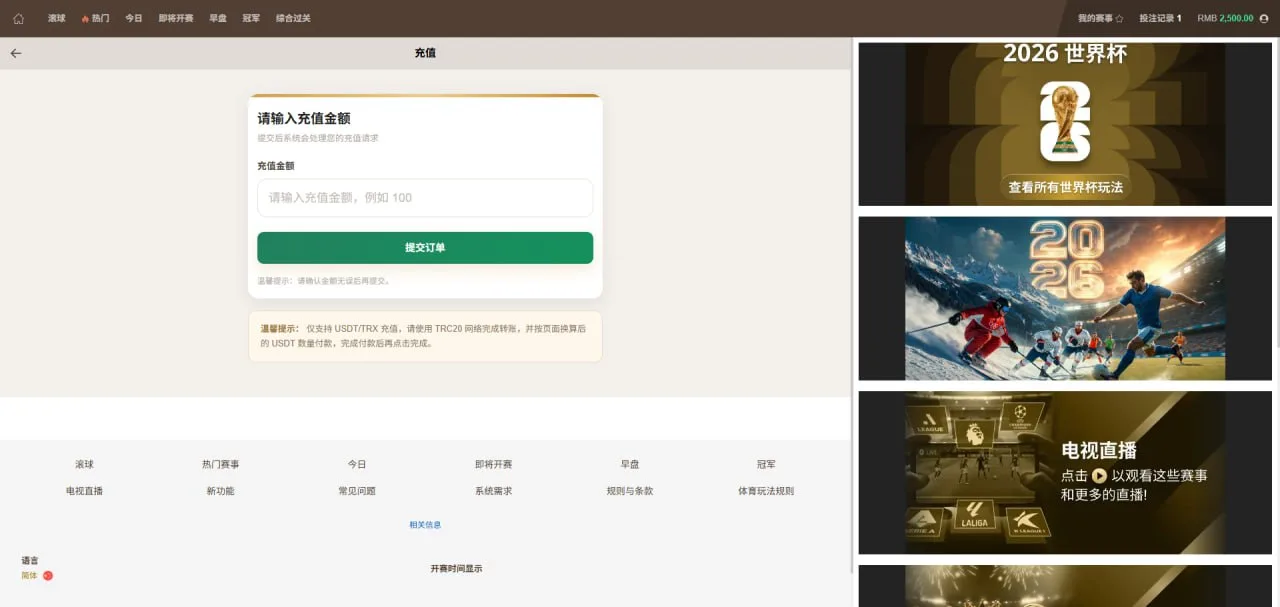This screenshot has width=1280, height=607.
Task: Click the red flag icon beside 简体
Action: point(47,575)
